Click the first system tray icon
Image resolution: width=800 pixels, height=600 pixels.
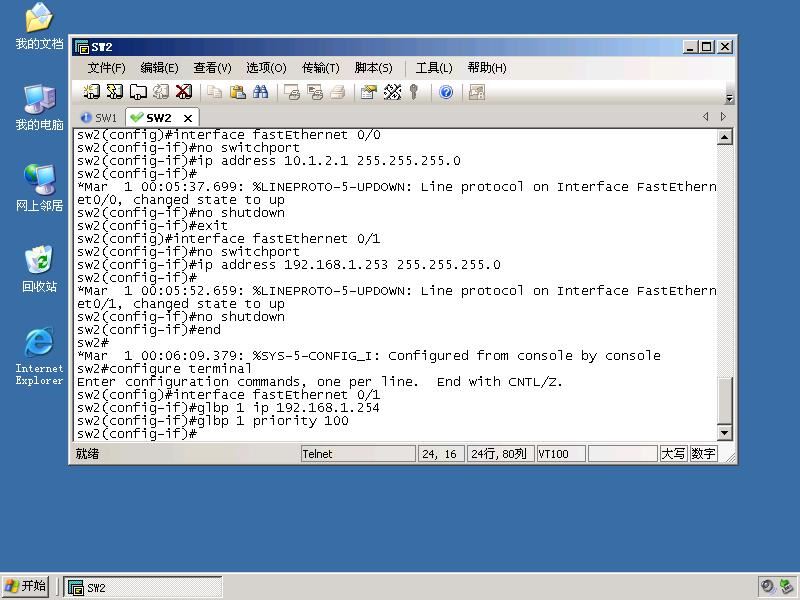point(767,586)
